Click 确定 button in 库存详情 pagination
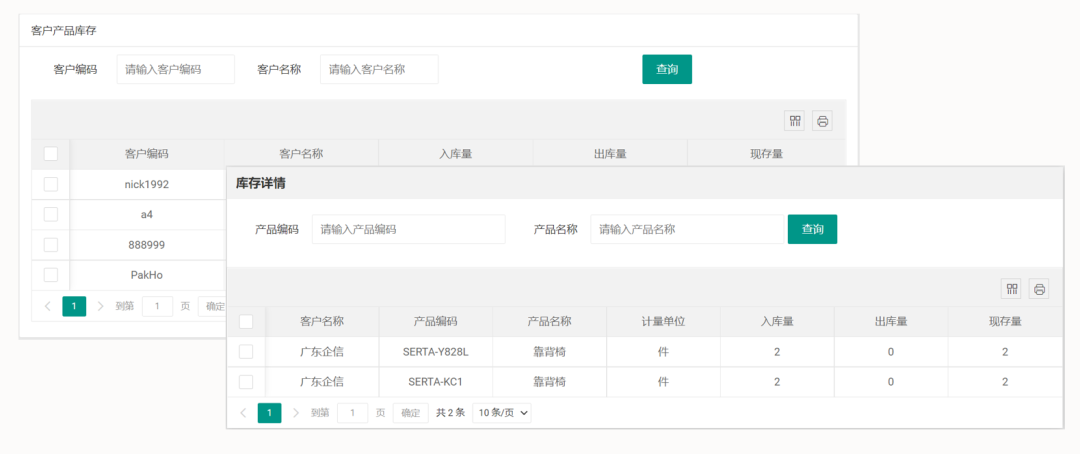 pos(411,413)
